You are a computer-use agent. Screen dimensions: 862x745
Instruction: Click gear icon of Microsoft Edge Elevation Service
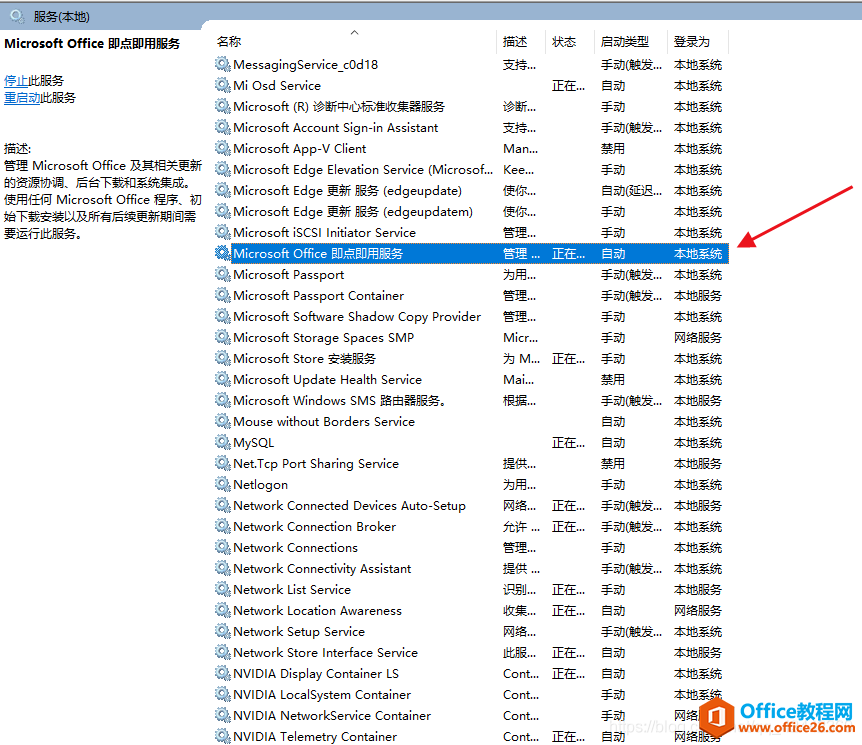pyautogui.click(x=223, y=169)
